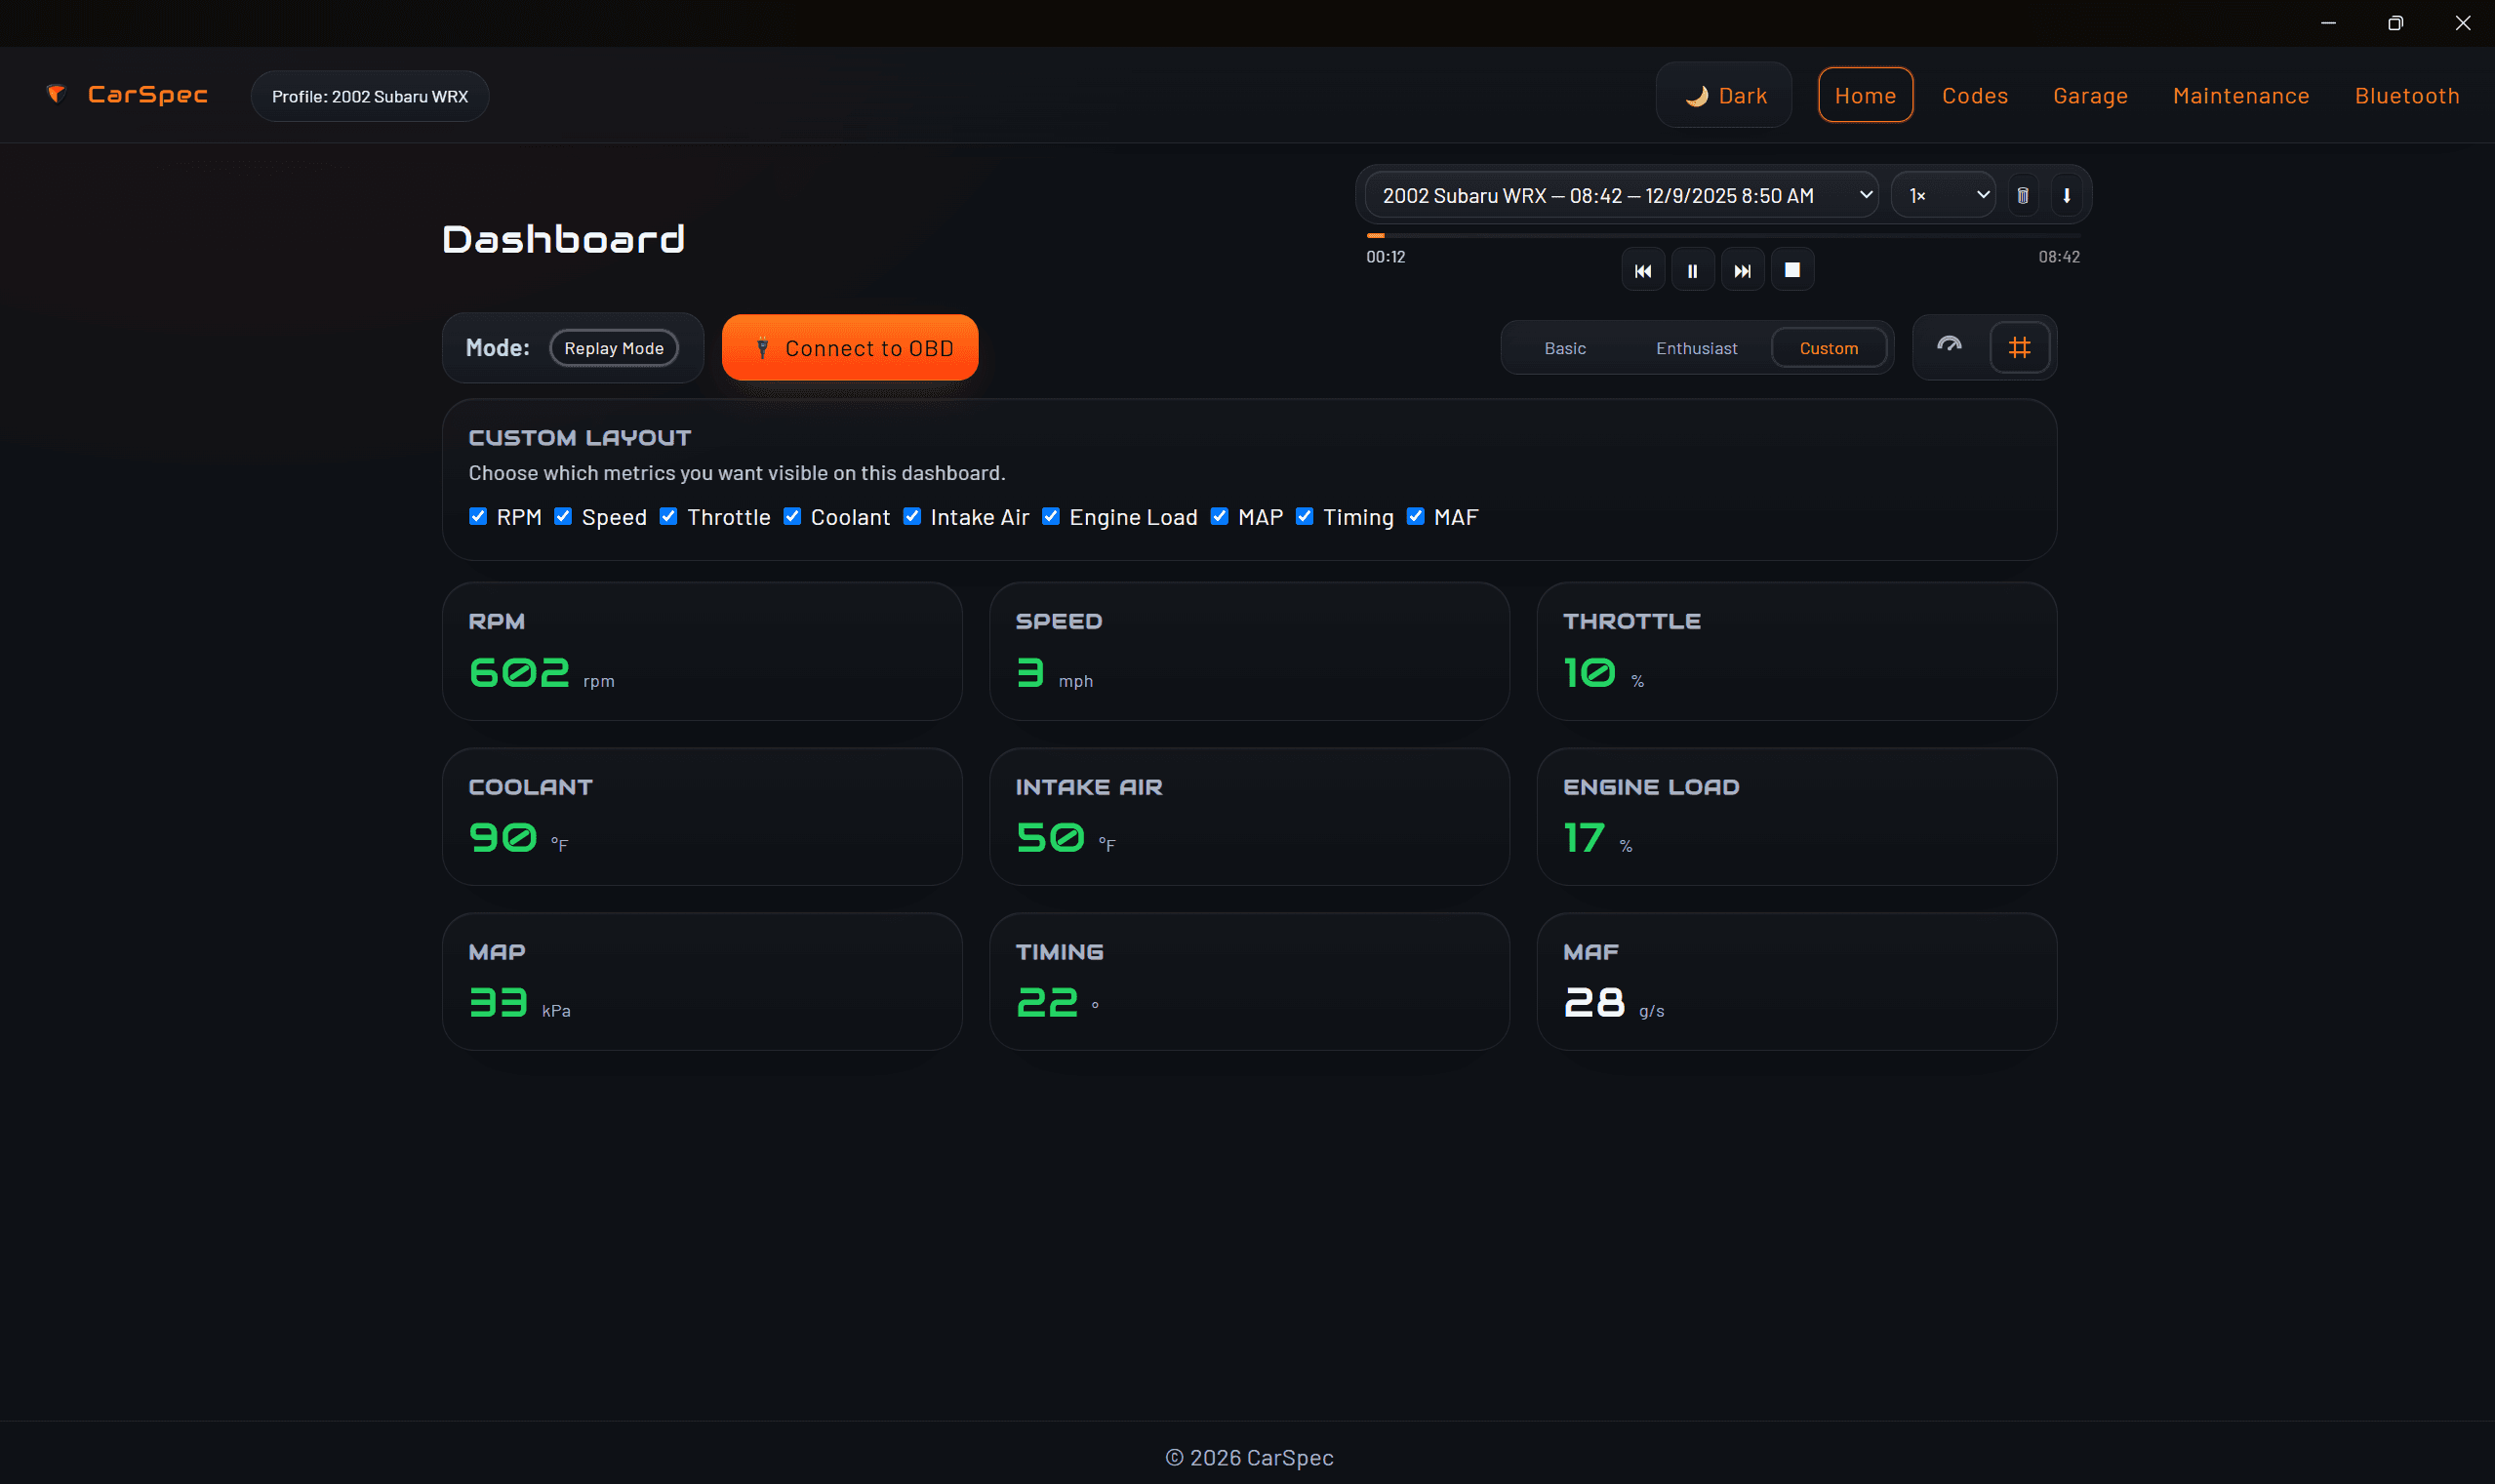Click the Replay Mode badge
The image size is (2495, 1484).
[x=614, y=348]
